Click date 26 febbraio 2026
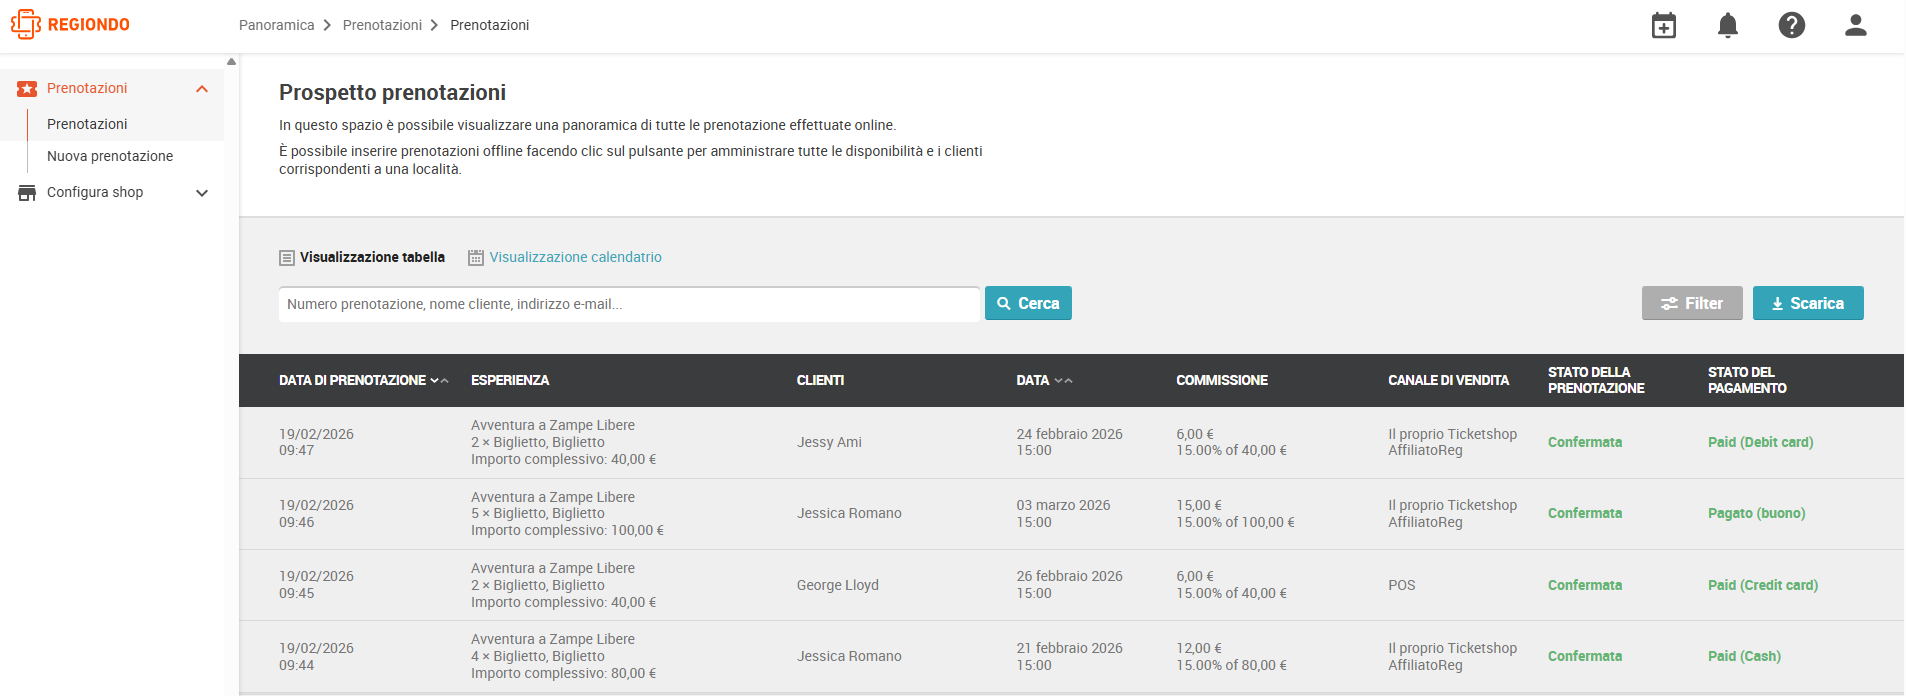 [x=1069, y=576]
